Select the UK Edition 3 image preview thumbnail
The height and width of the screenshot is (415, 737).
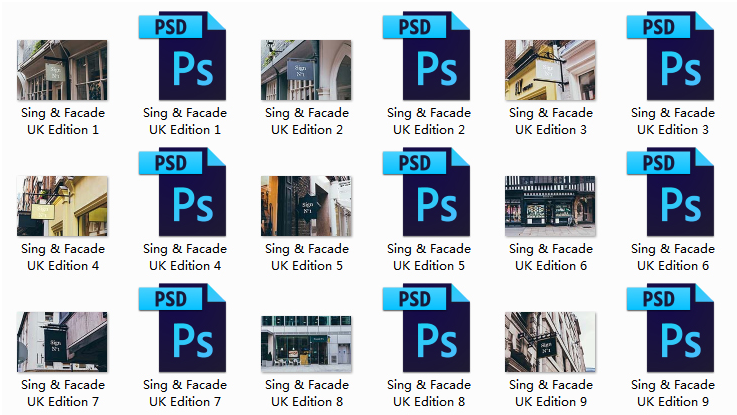(550, 70)
